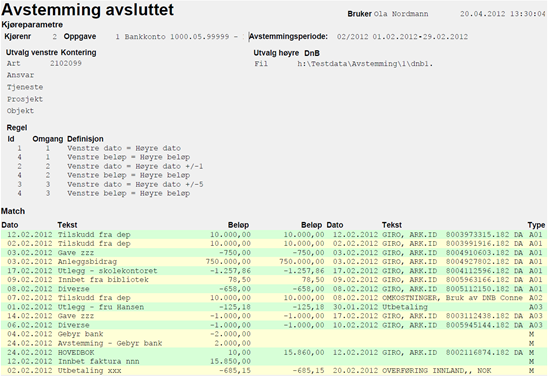This screenshot has height=376, width=548.
Task: Click 'OVERFØRING INNLAND,, NOK' text
Action: 437,370
